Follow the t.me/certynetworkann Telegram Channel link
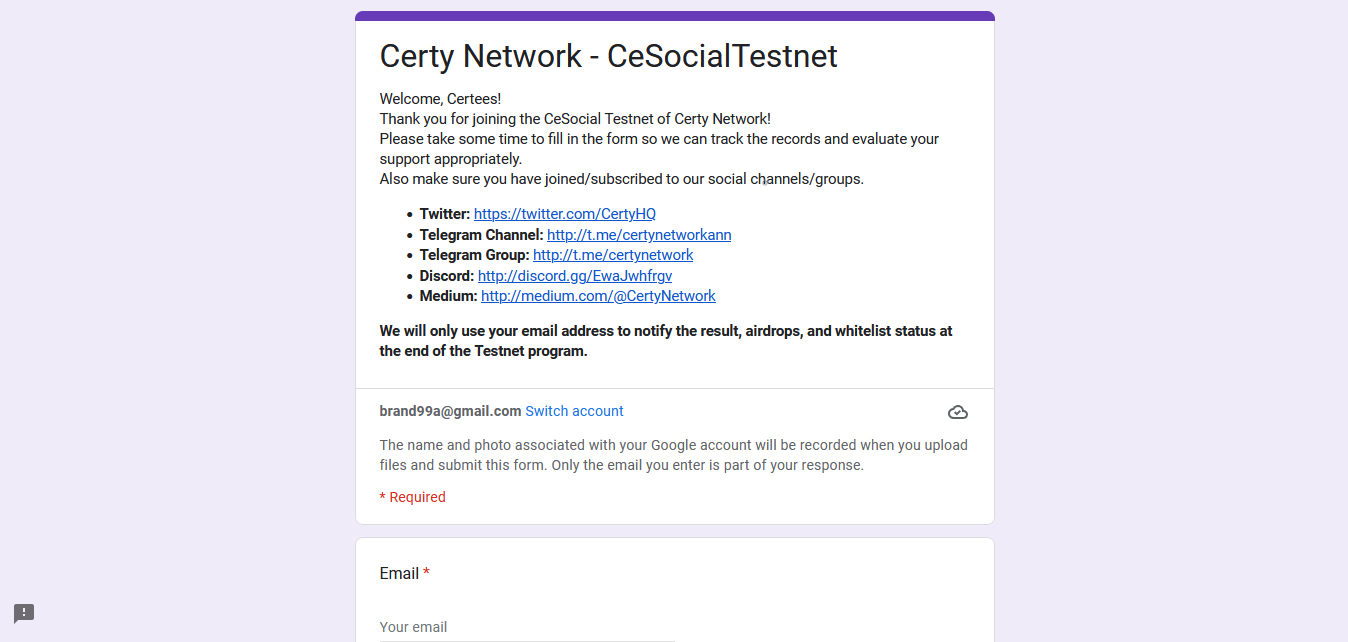Screen dimensions: 1348x642 click(638, 235)
